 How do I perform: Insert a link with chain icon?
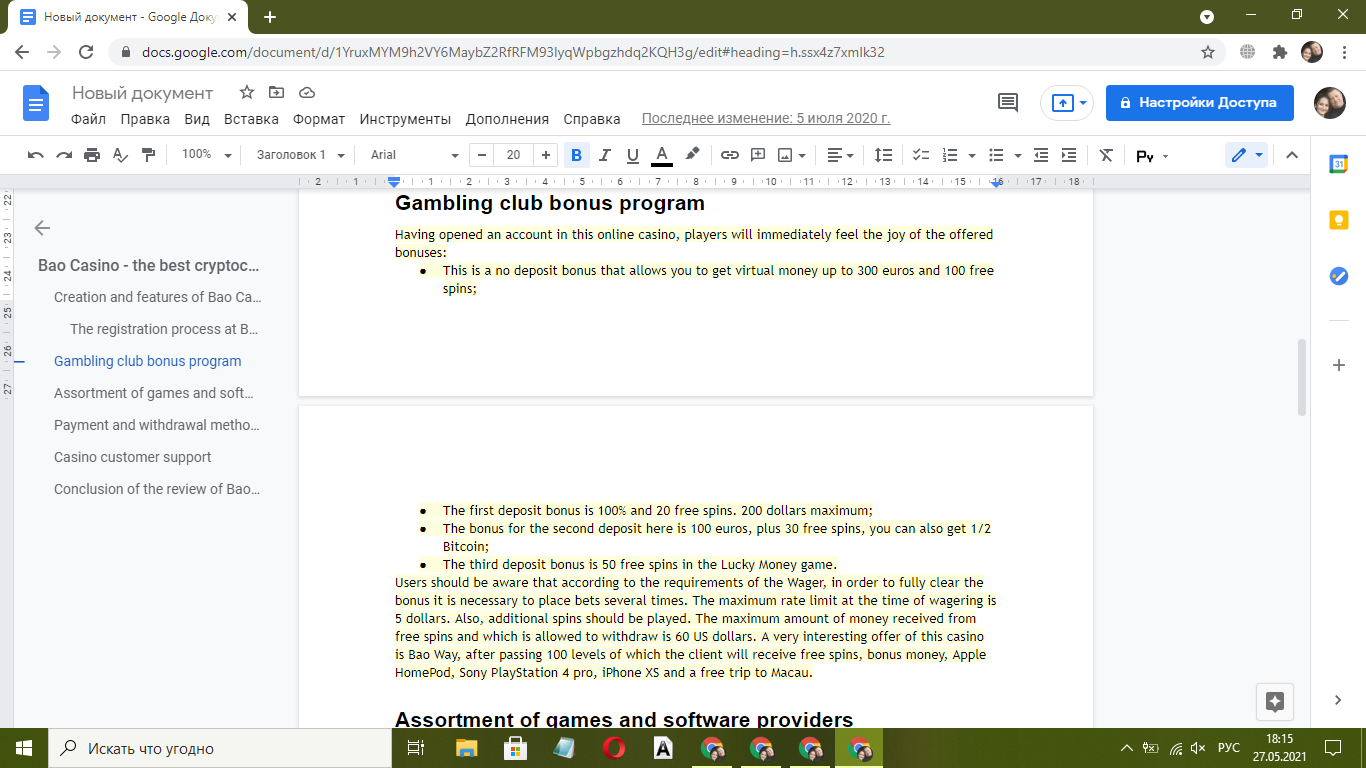coord(730,155)
